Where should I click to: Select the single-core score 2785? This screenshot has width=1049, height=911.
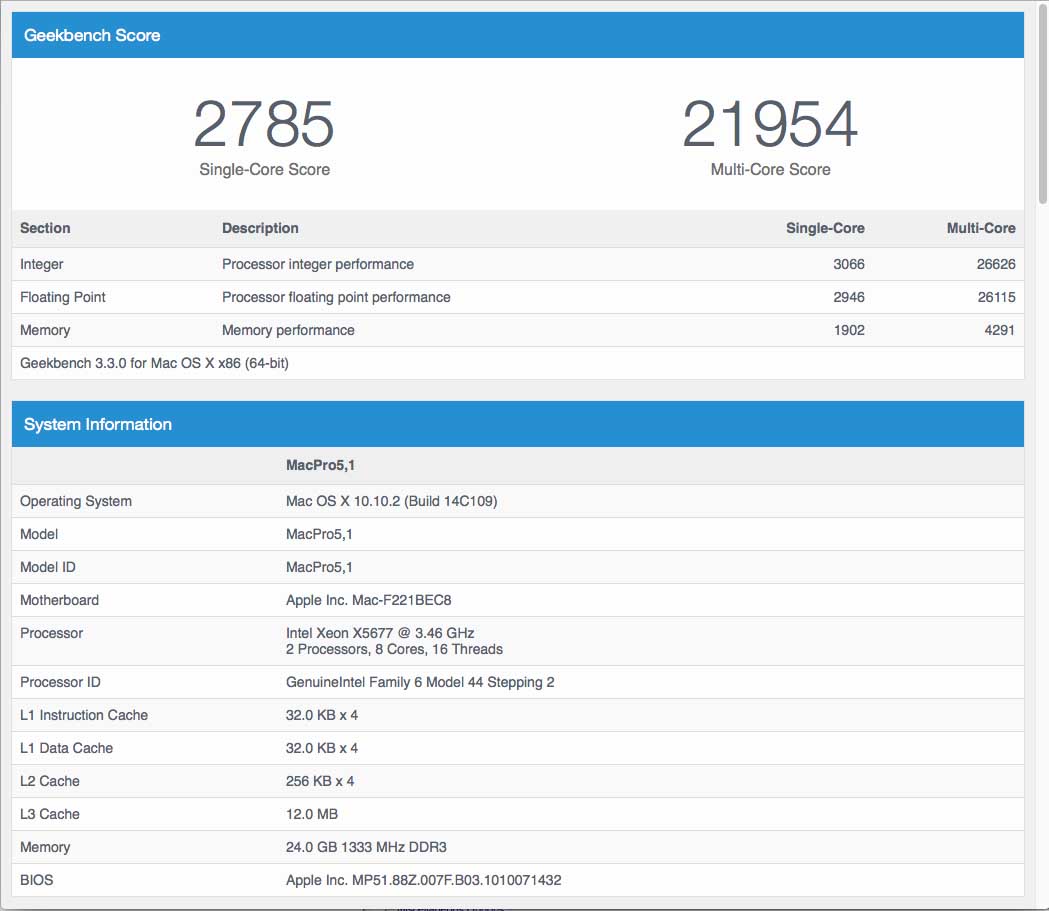[x=264, y=124]
